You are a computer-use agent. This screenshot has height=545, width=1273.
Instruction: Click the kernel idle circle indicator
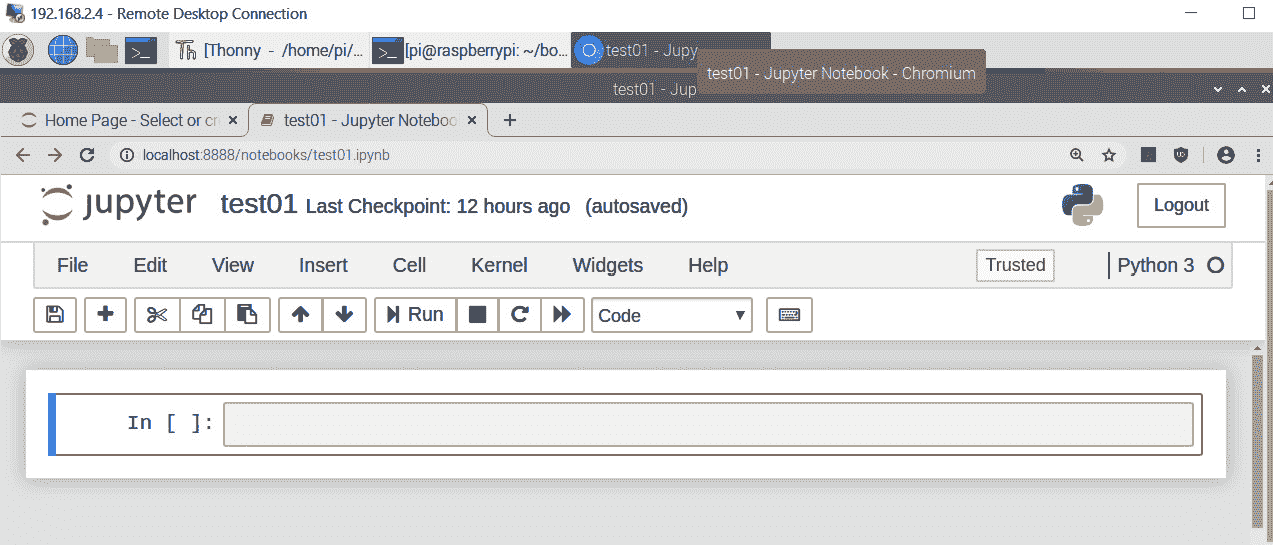[x=1216, y=266]
